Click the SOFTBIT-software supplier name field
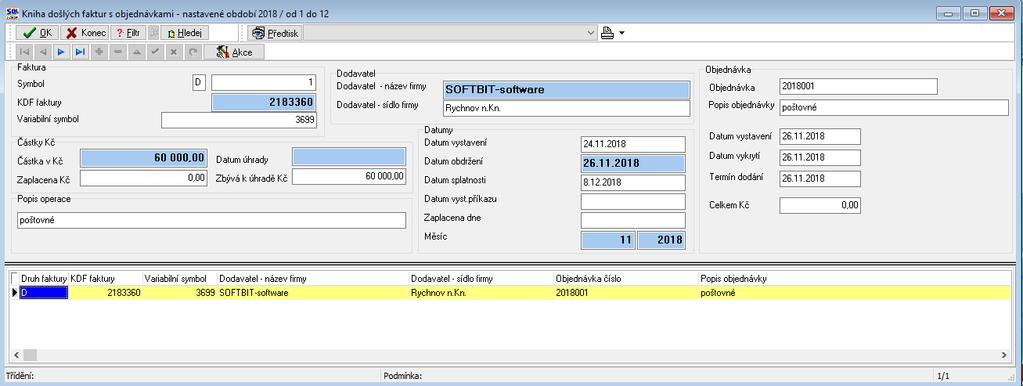The width and height of the screenshot is (1023, 386). pos(566,90)
